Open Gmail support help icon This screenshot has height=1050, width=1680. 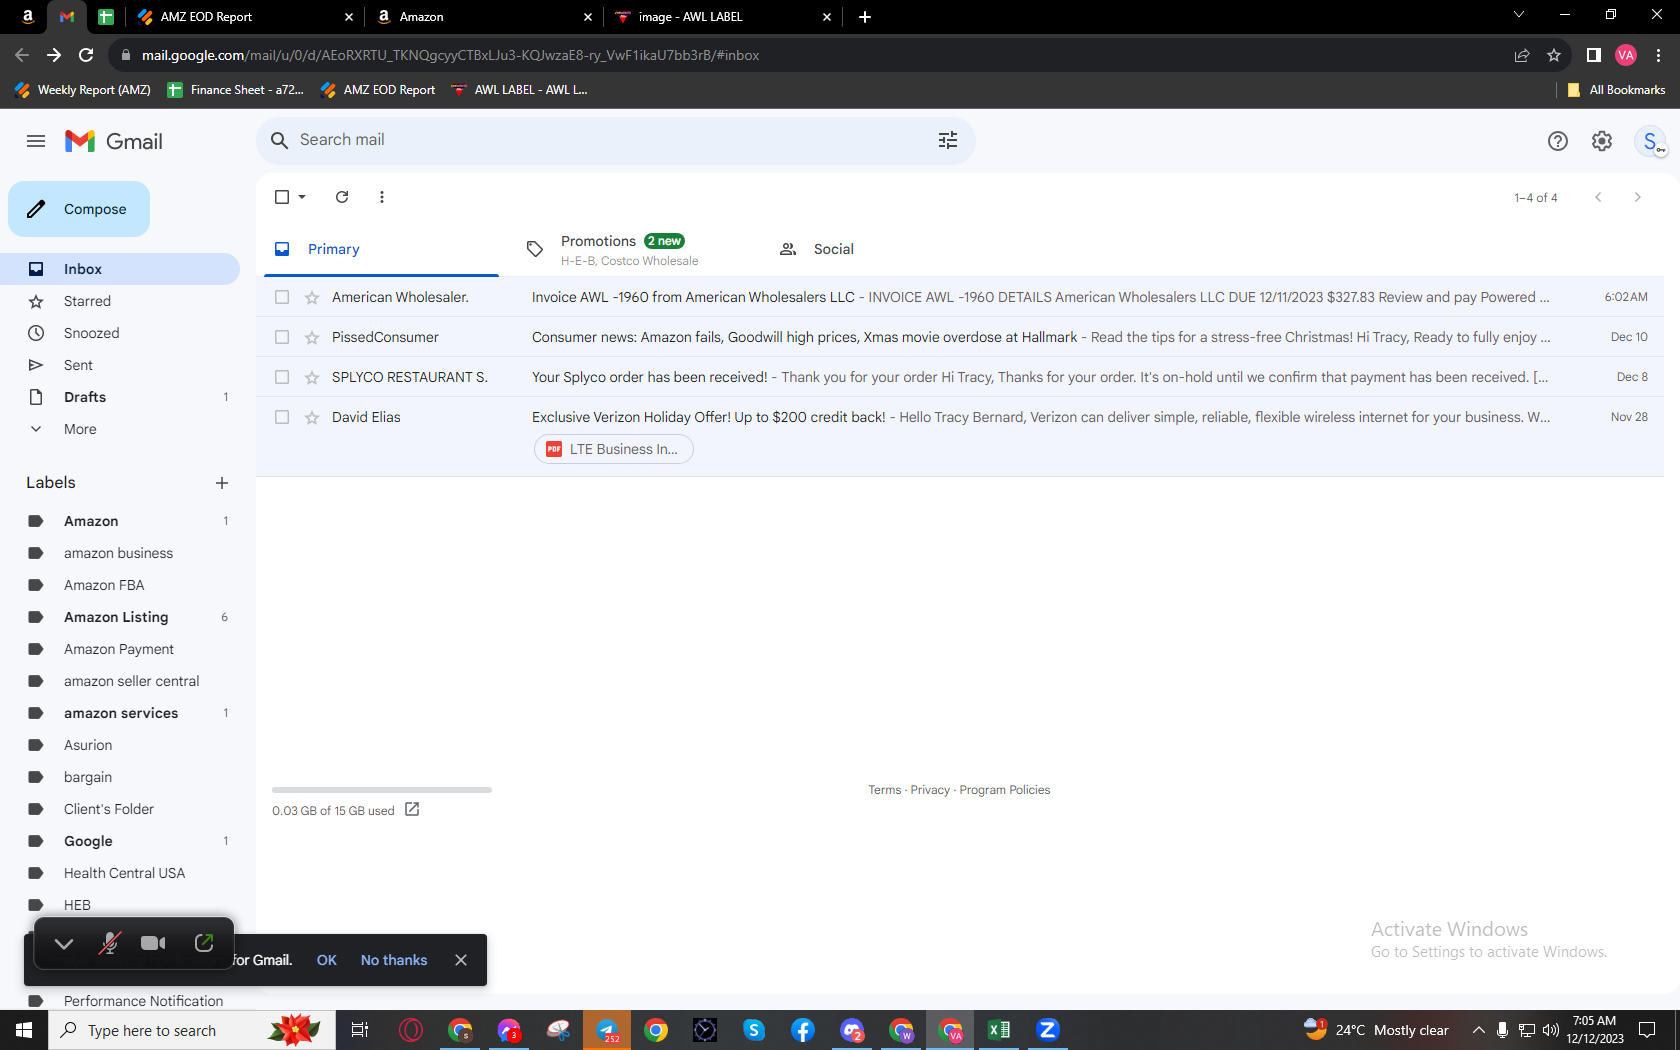pos(1558,141)
